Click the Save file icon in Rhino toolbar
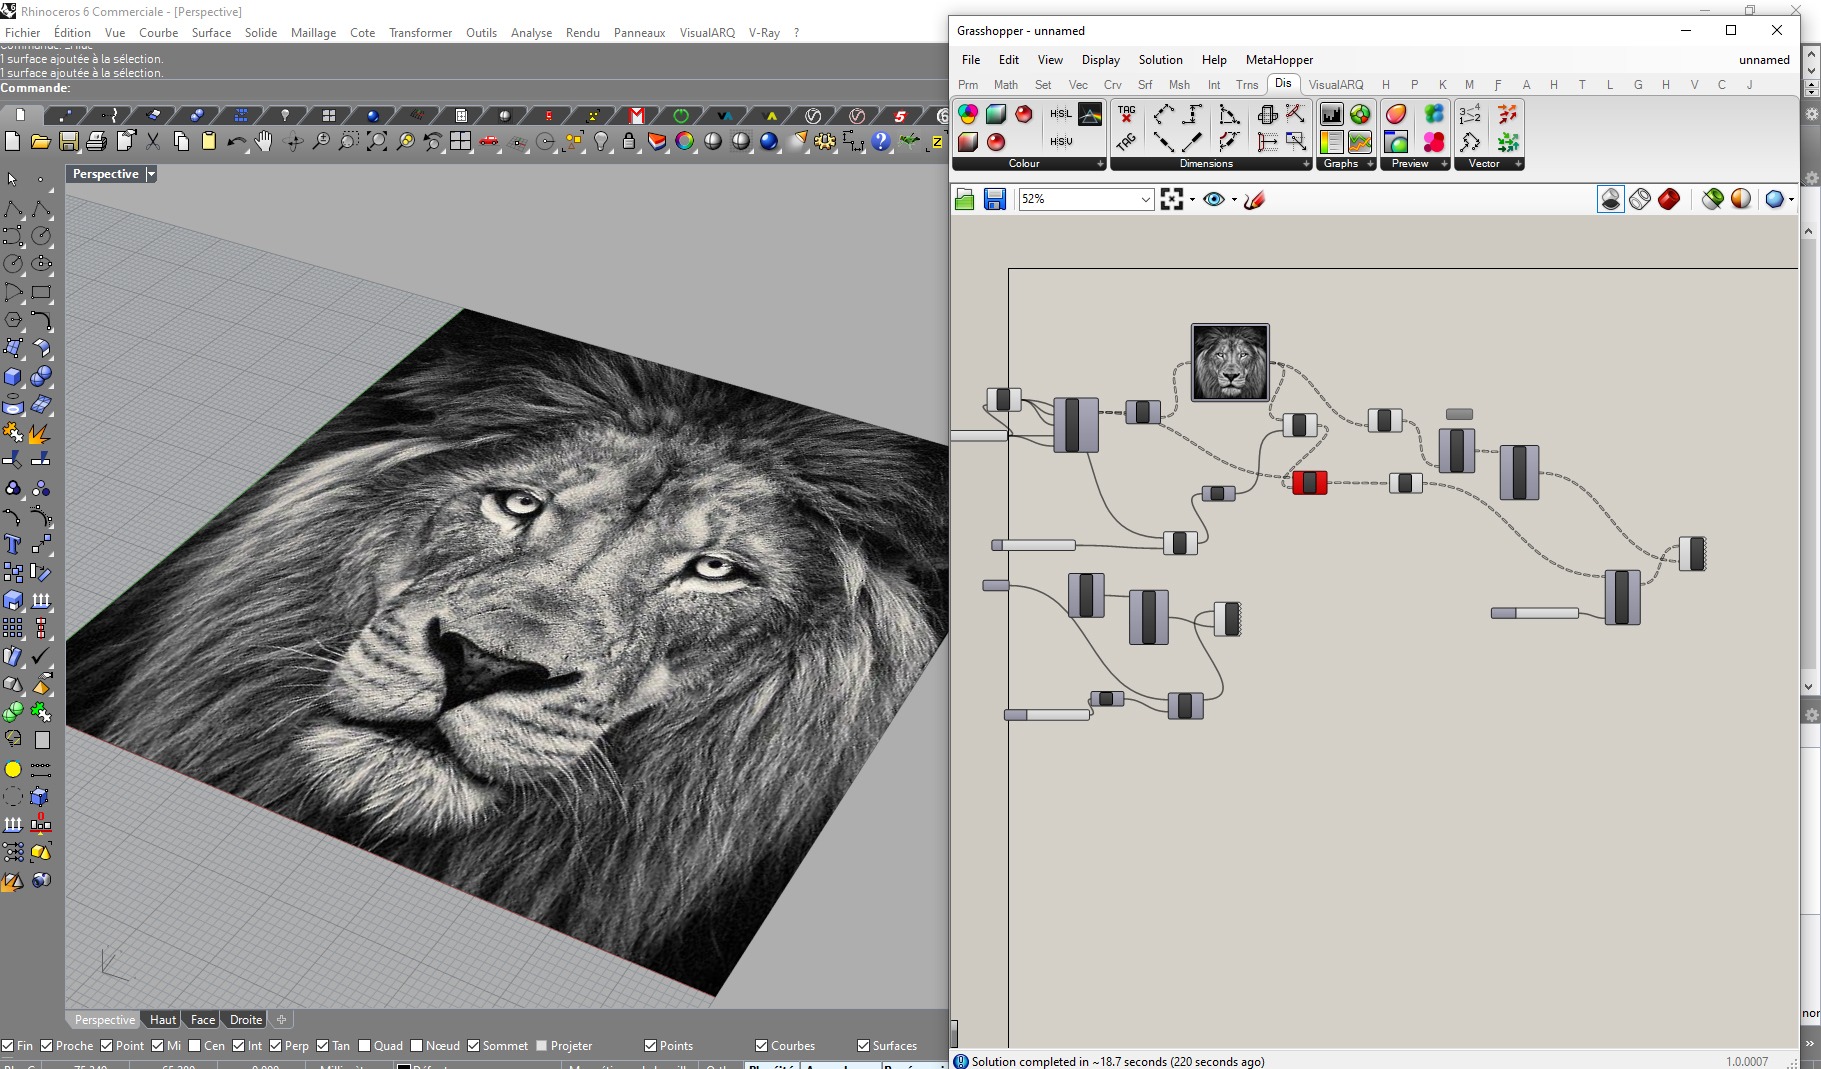 point(68,142)
